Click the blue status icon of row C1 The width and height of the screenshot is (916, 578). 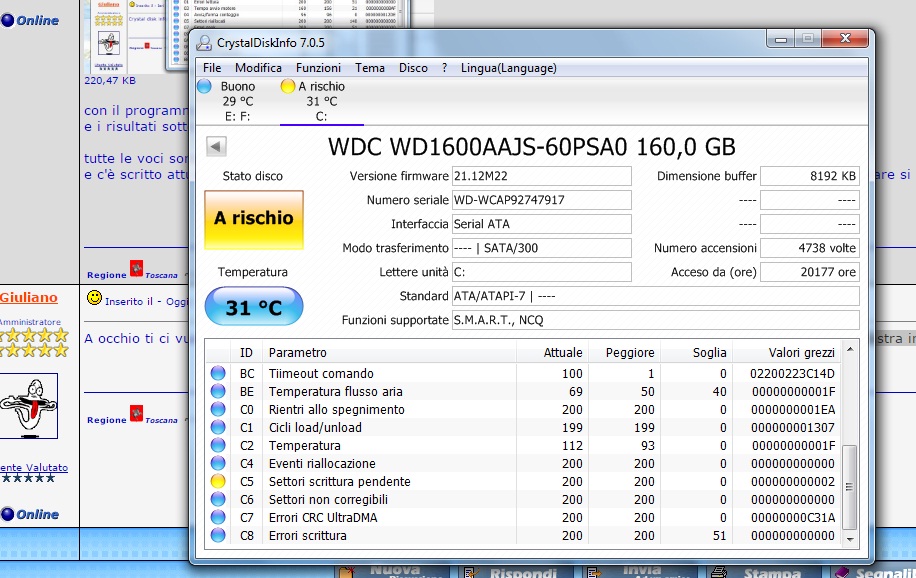click(218, 427)
